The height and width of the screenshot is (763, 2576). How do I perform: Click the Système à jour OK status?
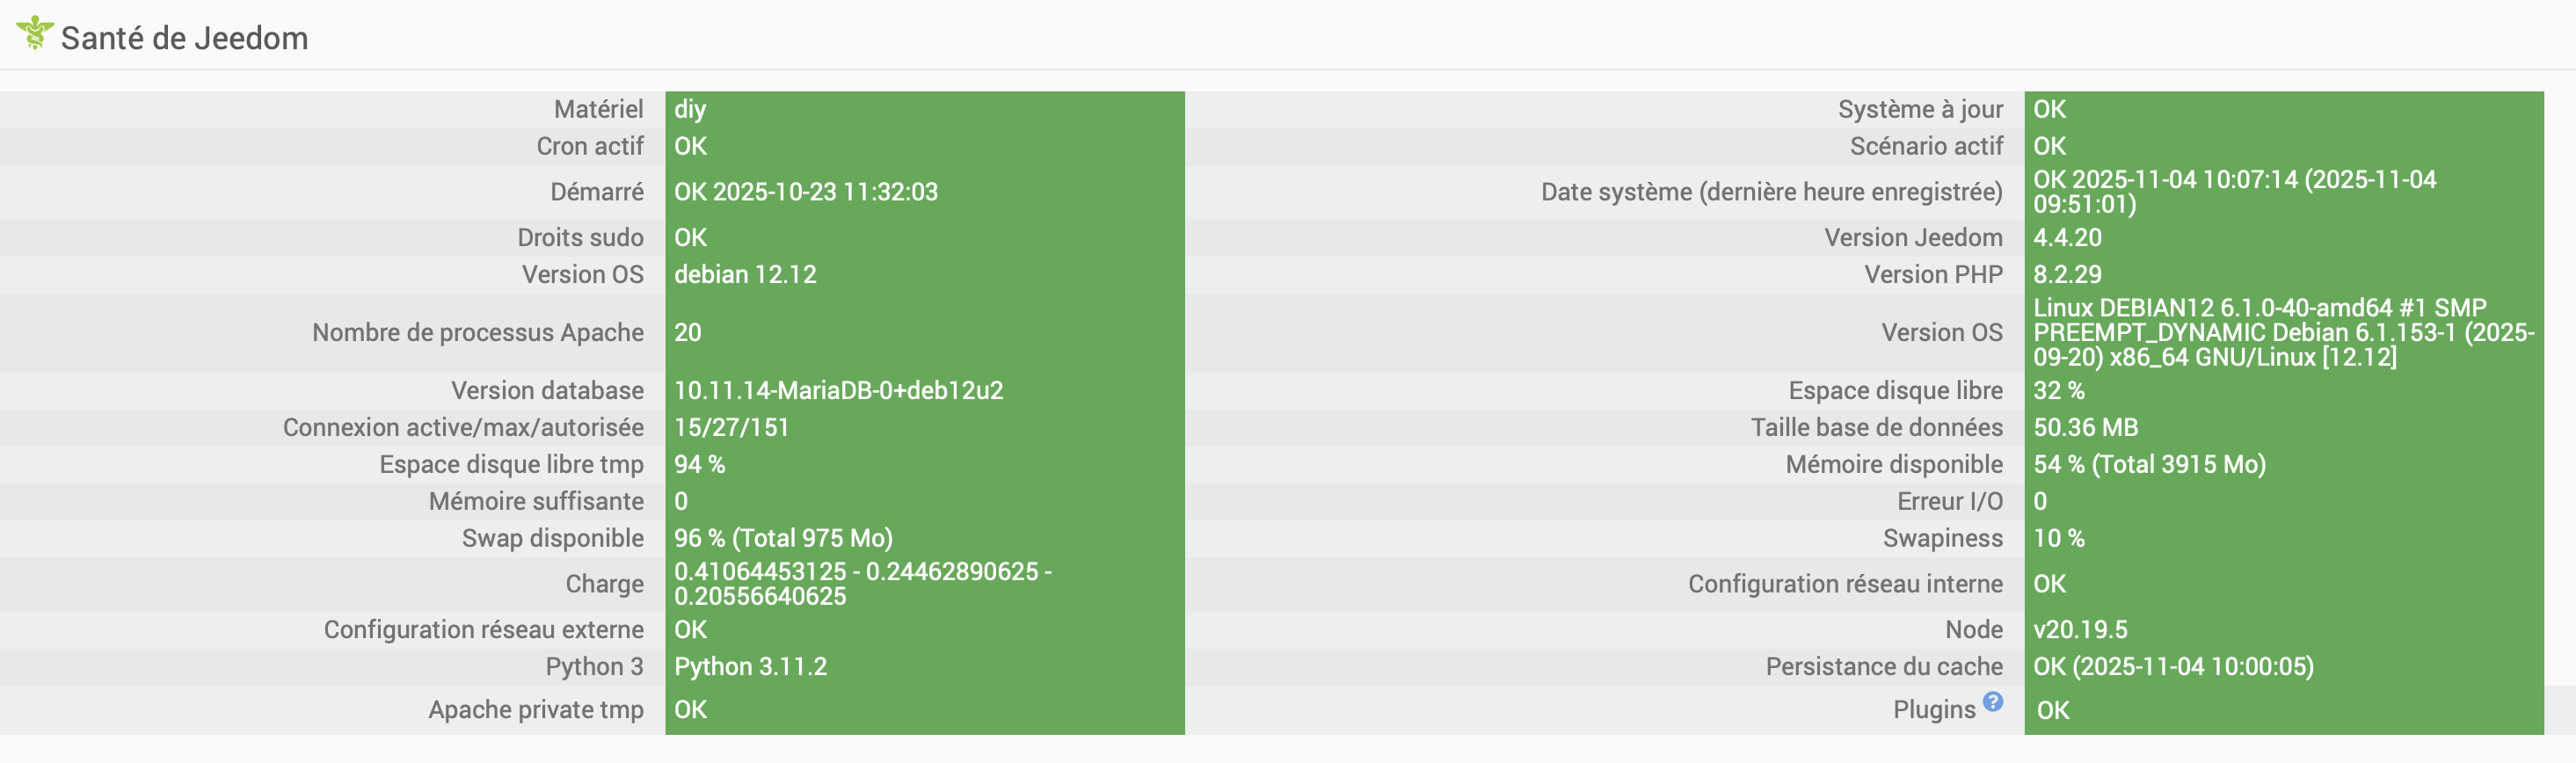coord(2049,109)
